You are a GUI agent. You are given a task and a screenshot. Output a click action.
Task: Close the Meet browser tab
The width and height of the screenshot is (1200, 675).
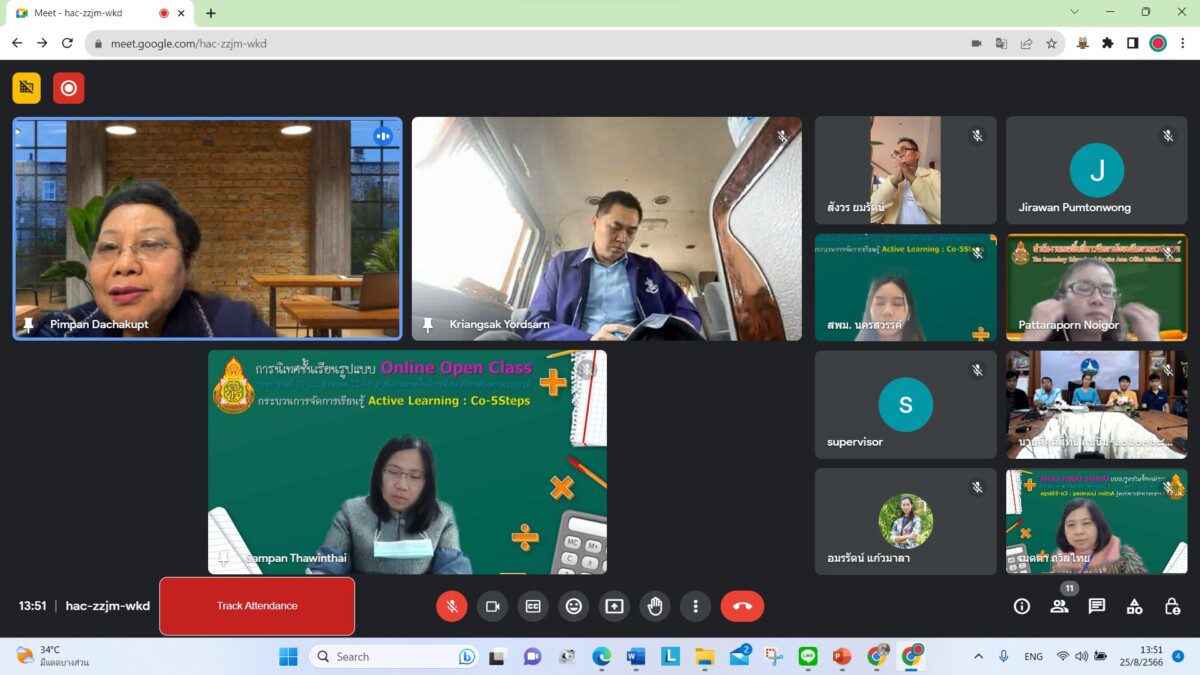pos(181,13)
